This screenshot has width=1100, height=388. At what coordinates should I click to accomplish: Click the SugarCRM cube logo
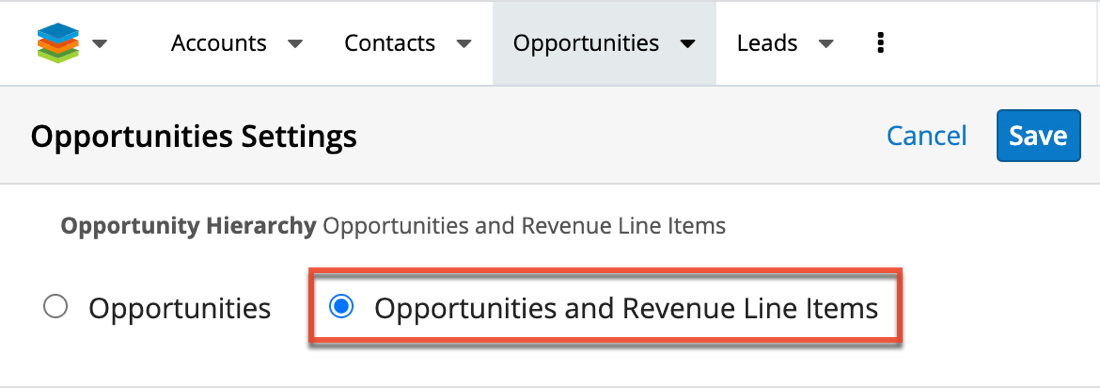pyautogui.click(x=58, y=44)
